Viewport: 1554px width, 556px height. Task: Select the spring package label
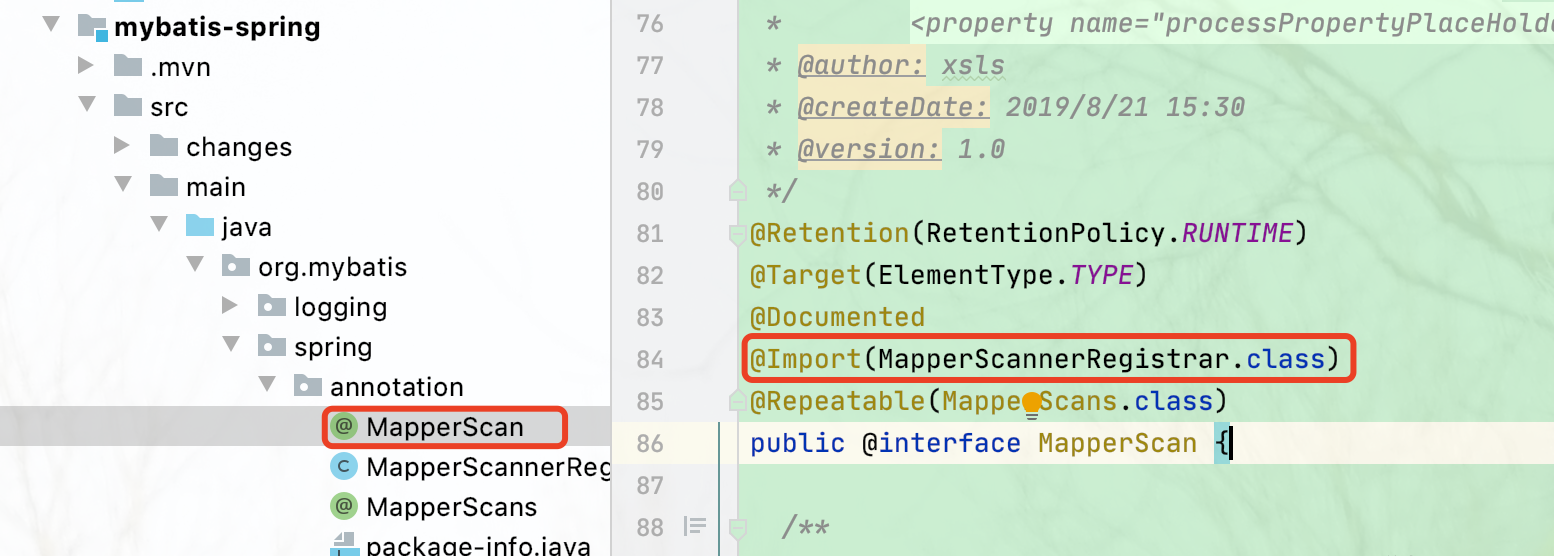coord(333,347)
